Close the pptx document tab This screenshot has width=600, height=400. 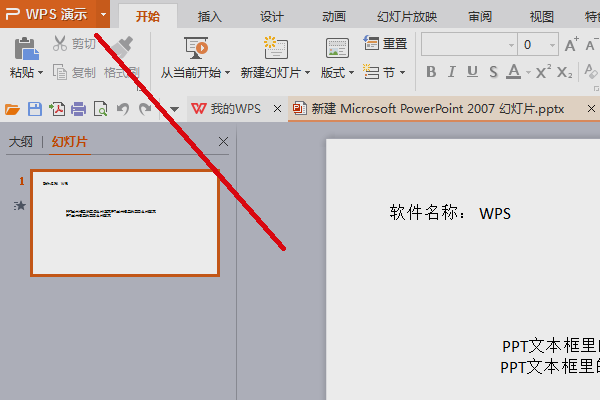click(591, 109)
